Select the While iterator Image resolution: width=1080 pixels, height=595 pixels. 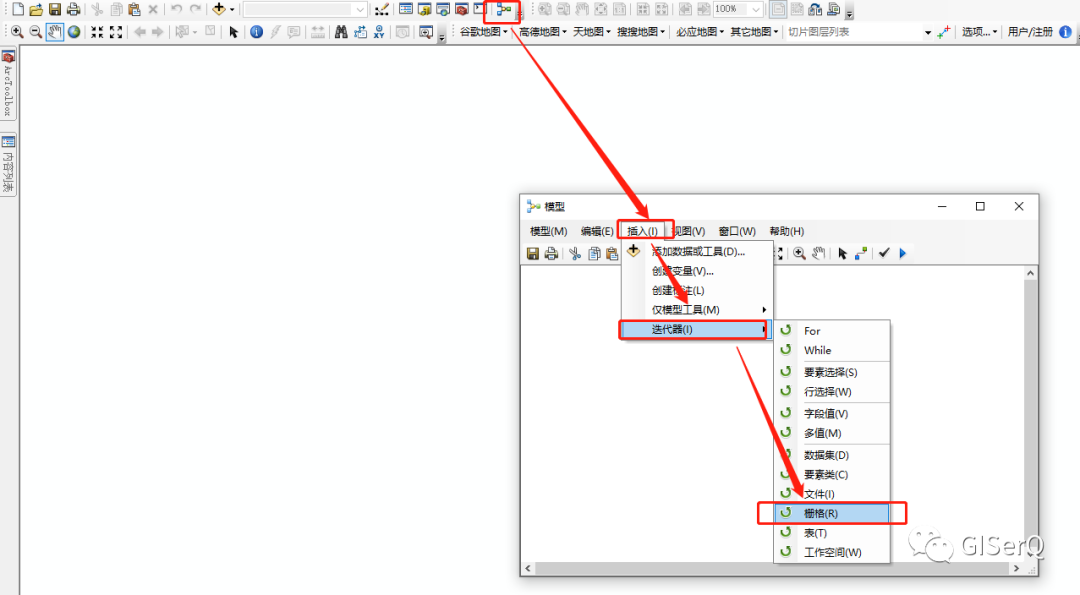pos(832,351)
